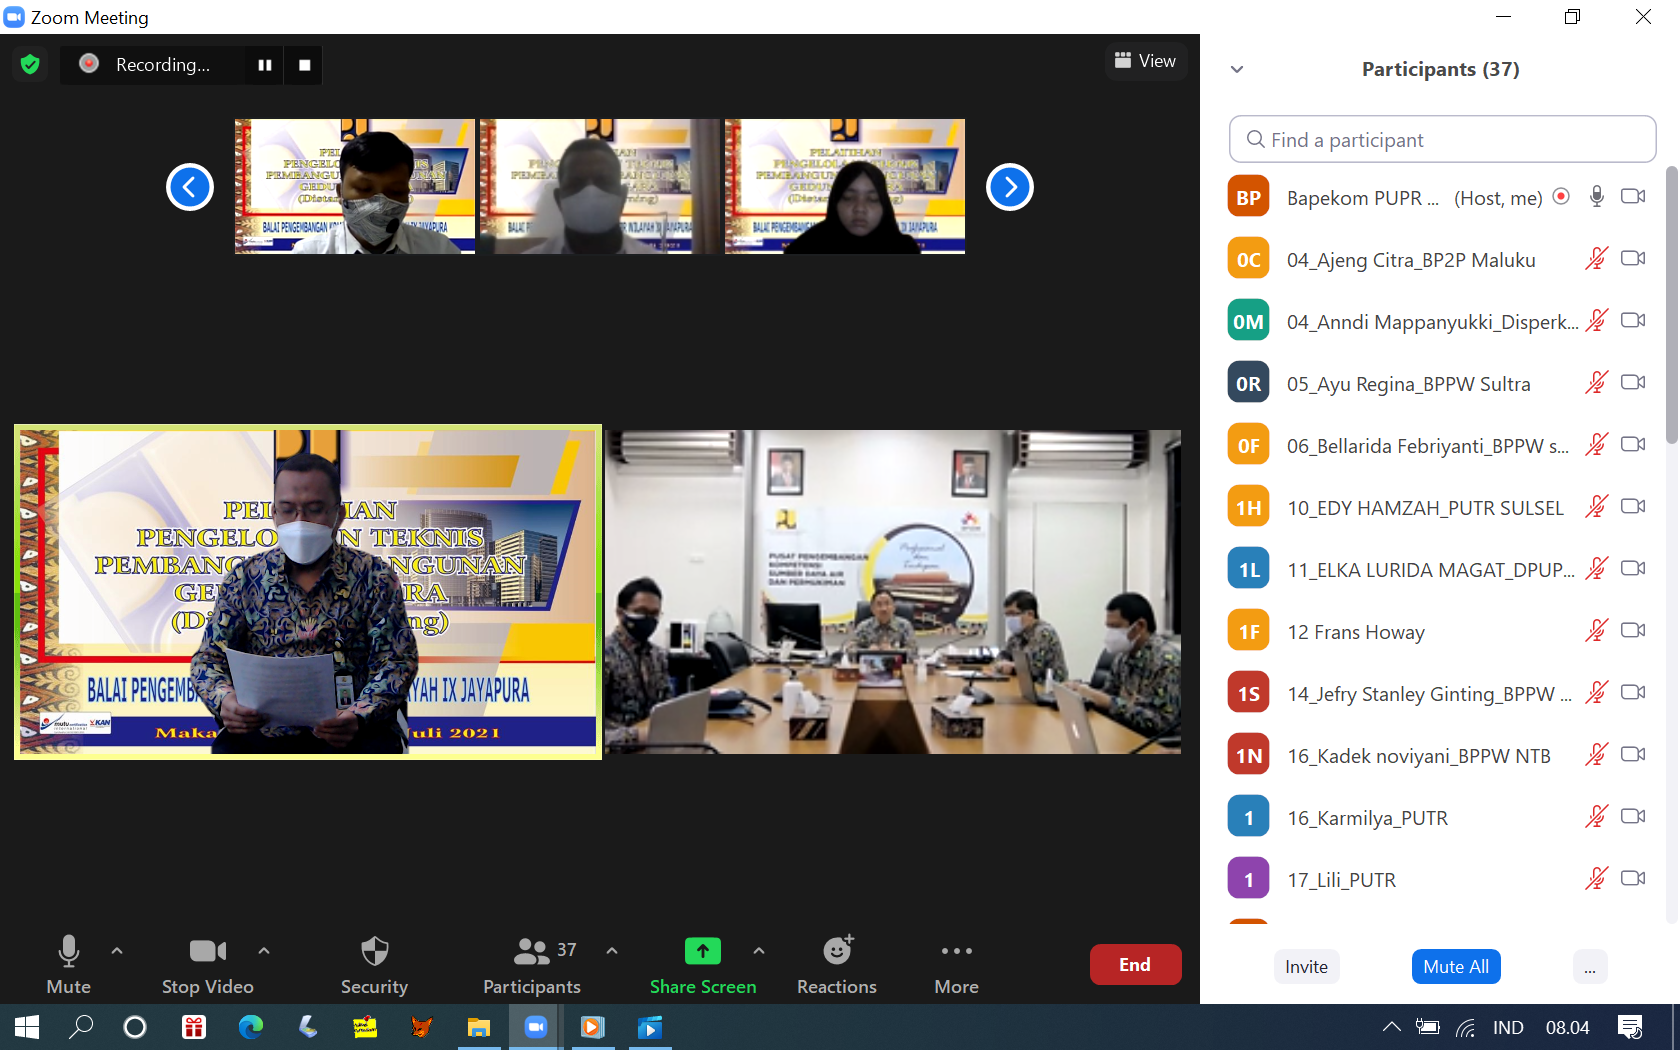Select the meeting room table video

point(893,592)
